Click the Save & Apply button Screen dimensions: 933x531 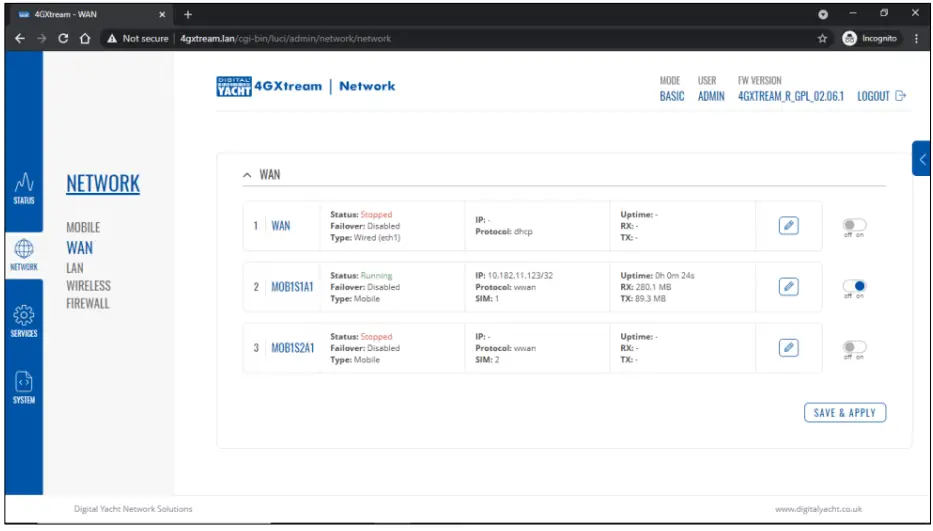click(x=845, y=413)
